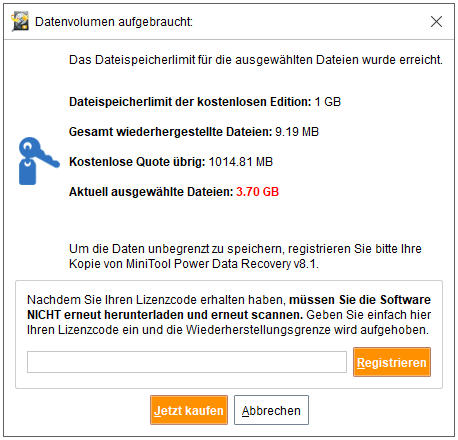The width and height of the screenshot is (458, 440).
Task: Click the Gesamt wiederhergestellte Dateien label
Action: click(x=171, y=132)
